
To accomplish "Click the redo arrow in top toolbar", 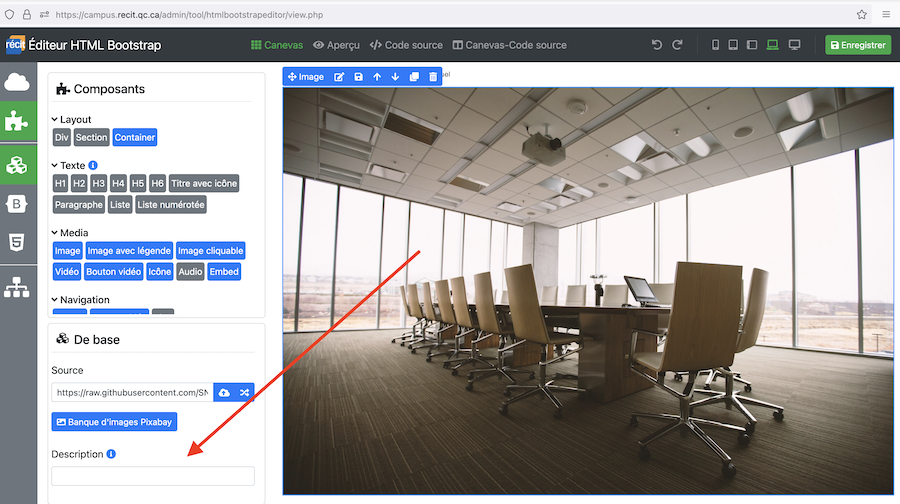I will (677, 45).
